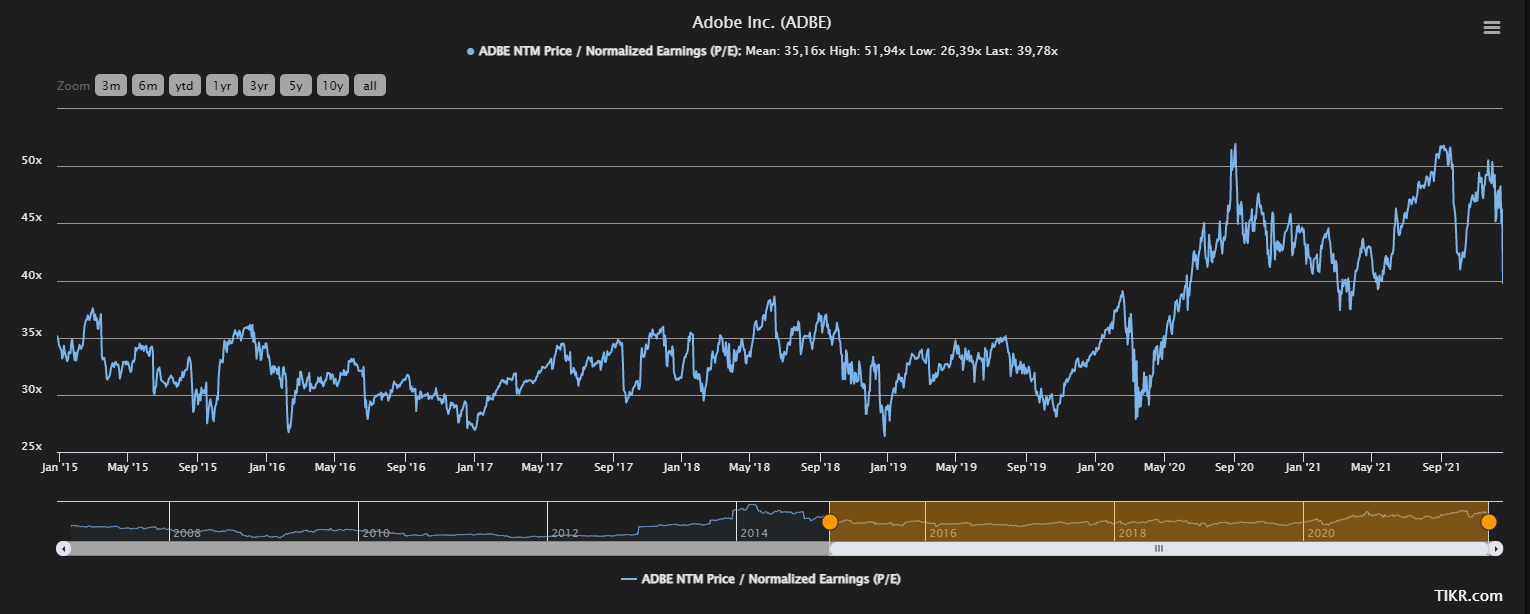Viewport: 1530px width, 614px height.
Task: Click the left orange navigator handle
Action: pos(829,521)
